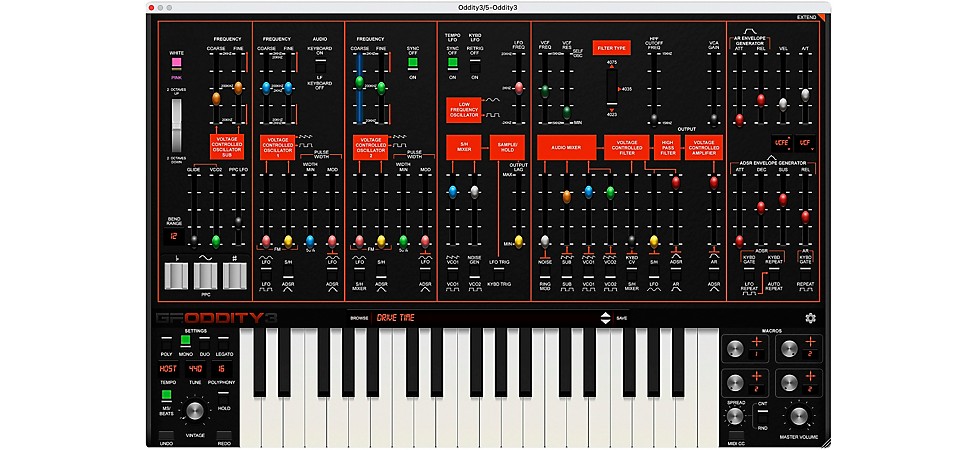The width and height of the screenshot is (976, 450).
Task: Toggle the Tempo LFO Sync switch
Action: click(x=453, y=62)
